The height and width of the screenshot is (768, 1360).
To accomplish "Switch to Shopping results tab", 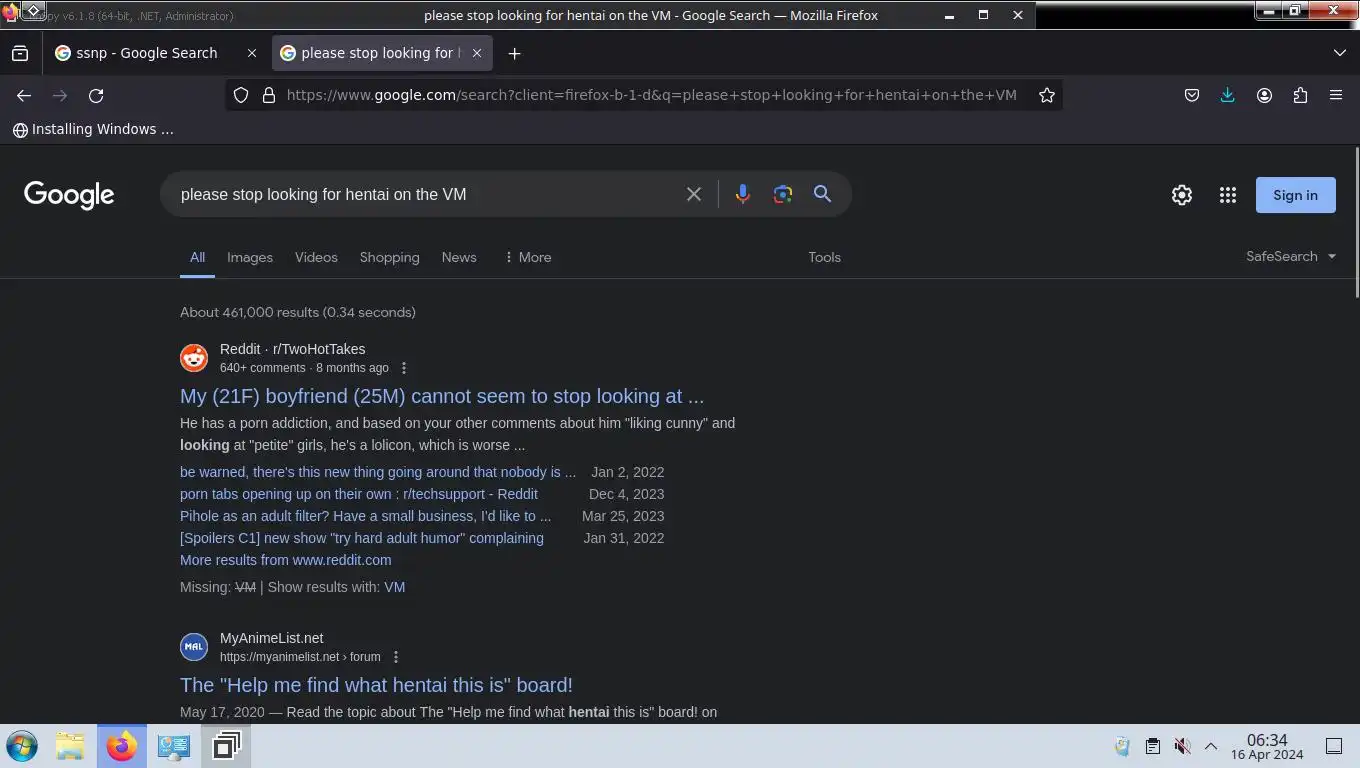I will pyautogui.click(x=389, y=257).
